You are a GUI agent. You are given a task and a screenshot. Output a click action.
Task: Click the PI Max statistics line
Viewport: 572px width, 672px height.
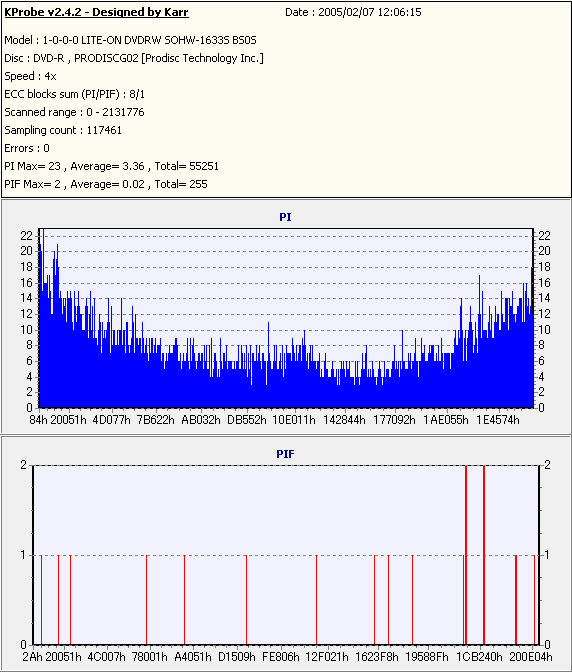point(111,166)
